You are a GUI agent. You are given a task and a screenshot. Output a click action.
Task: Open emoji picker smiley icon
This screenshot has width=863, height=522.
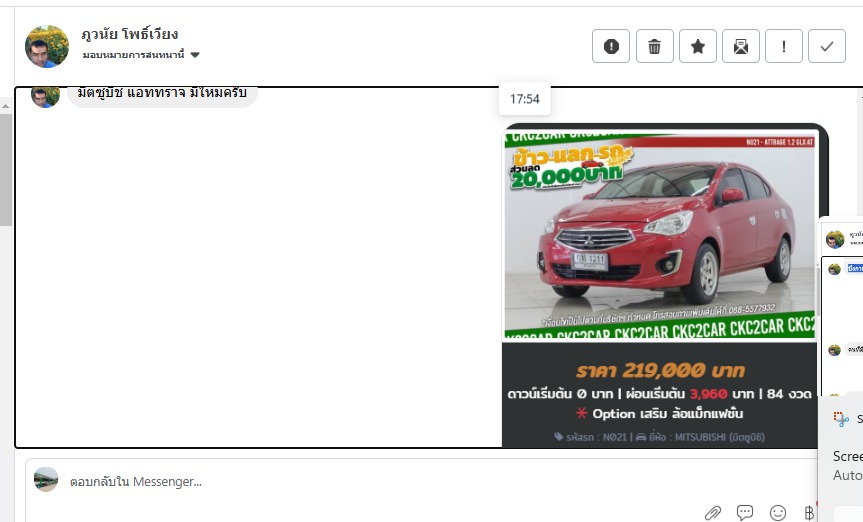click(777, 513)
